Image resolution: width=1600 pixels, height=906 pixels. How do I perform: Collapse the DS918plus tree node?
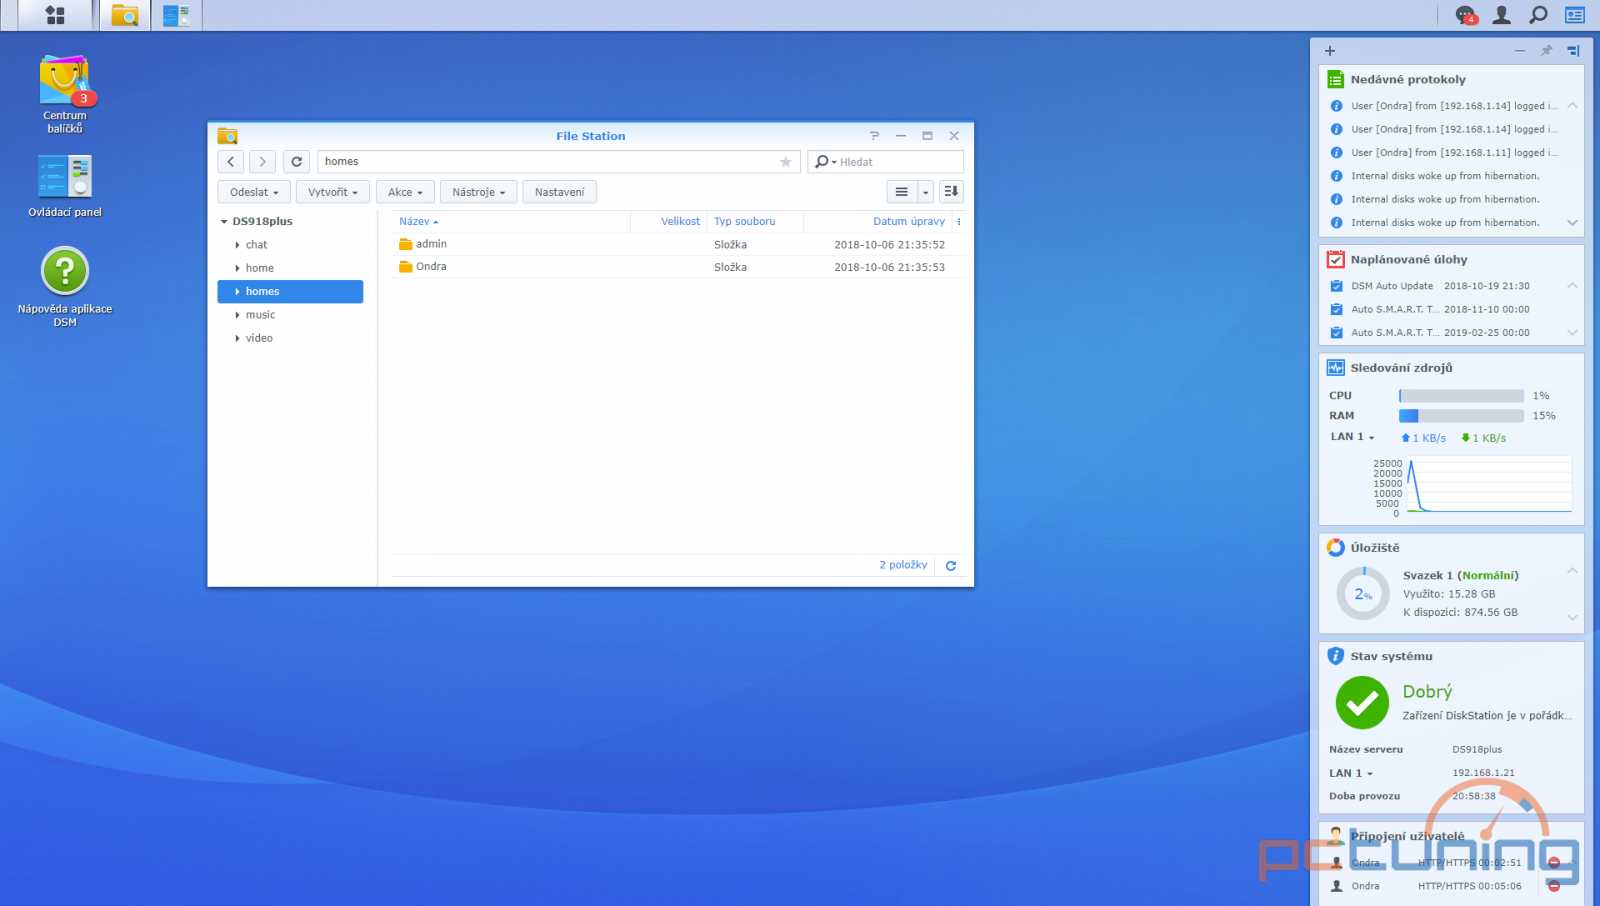(224, 222)
